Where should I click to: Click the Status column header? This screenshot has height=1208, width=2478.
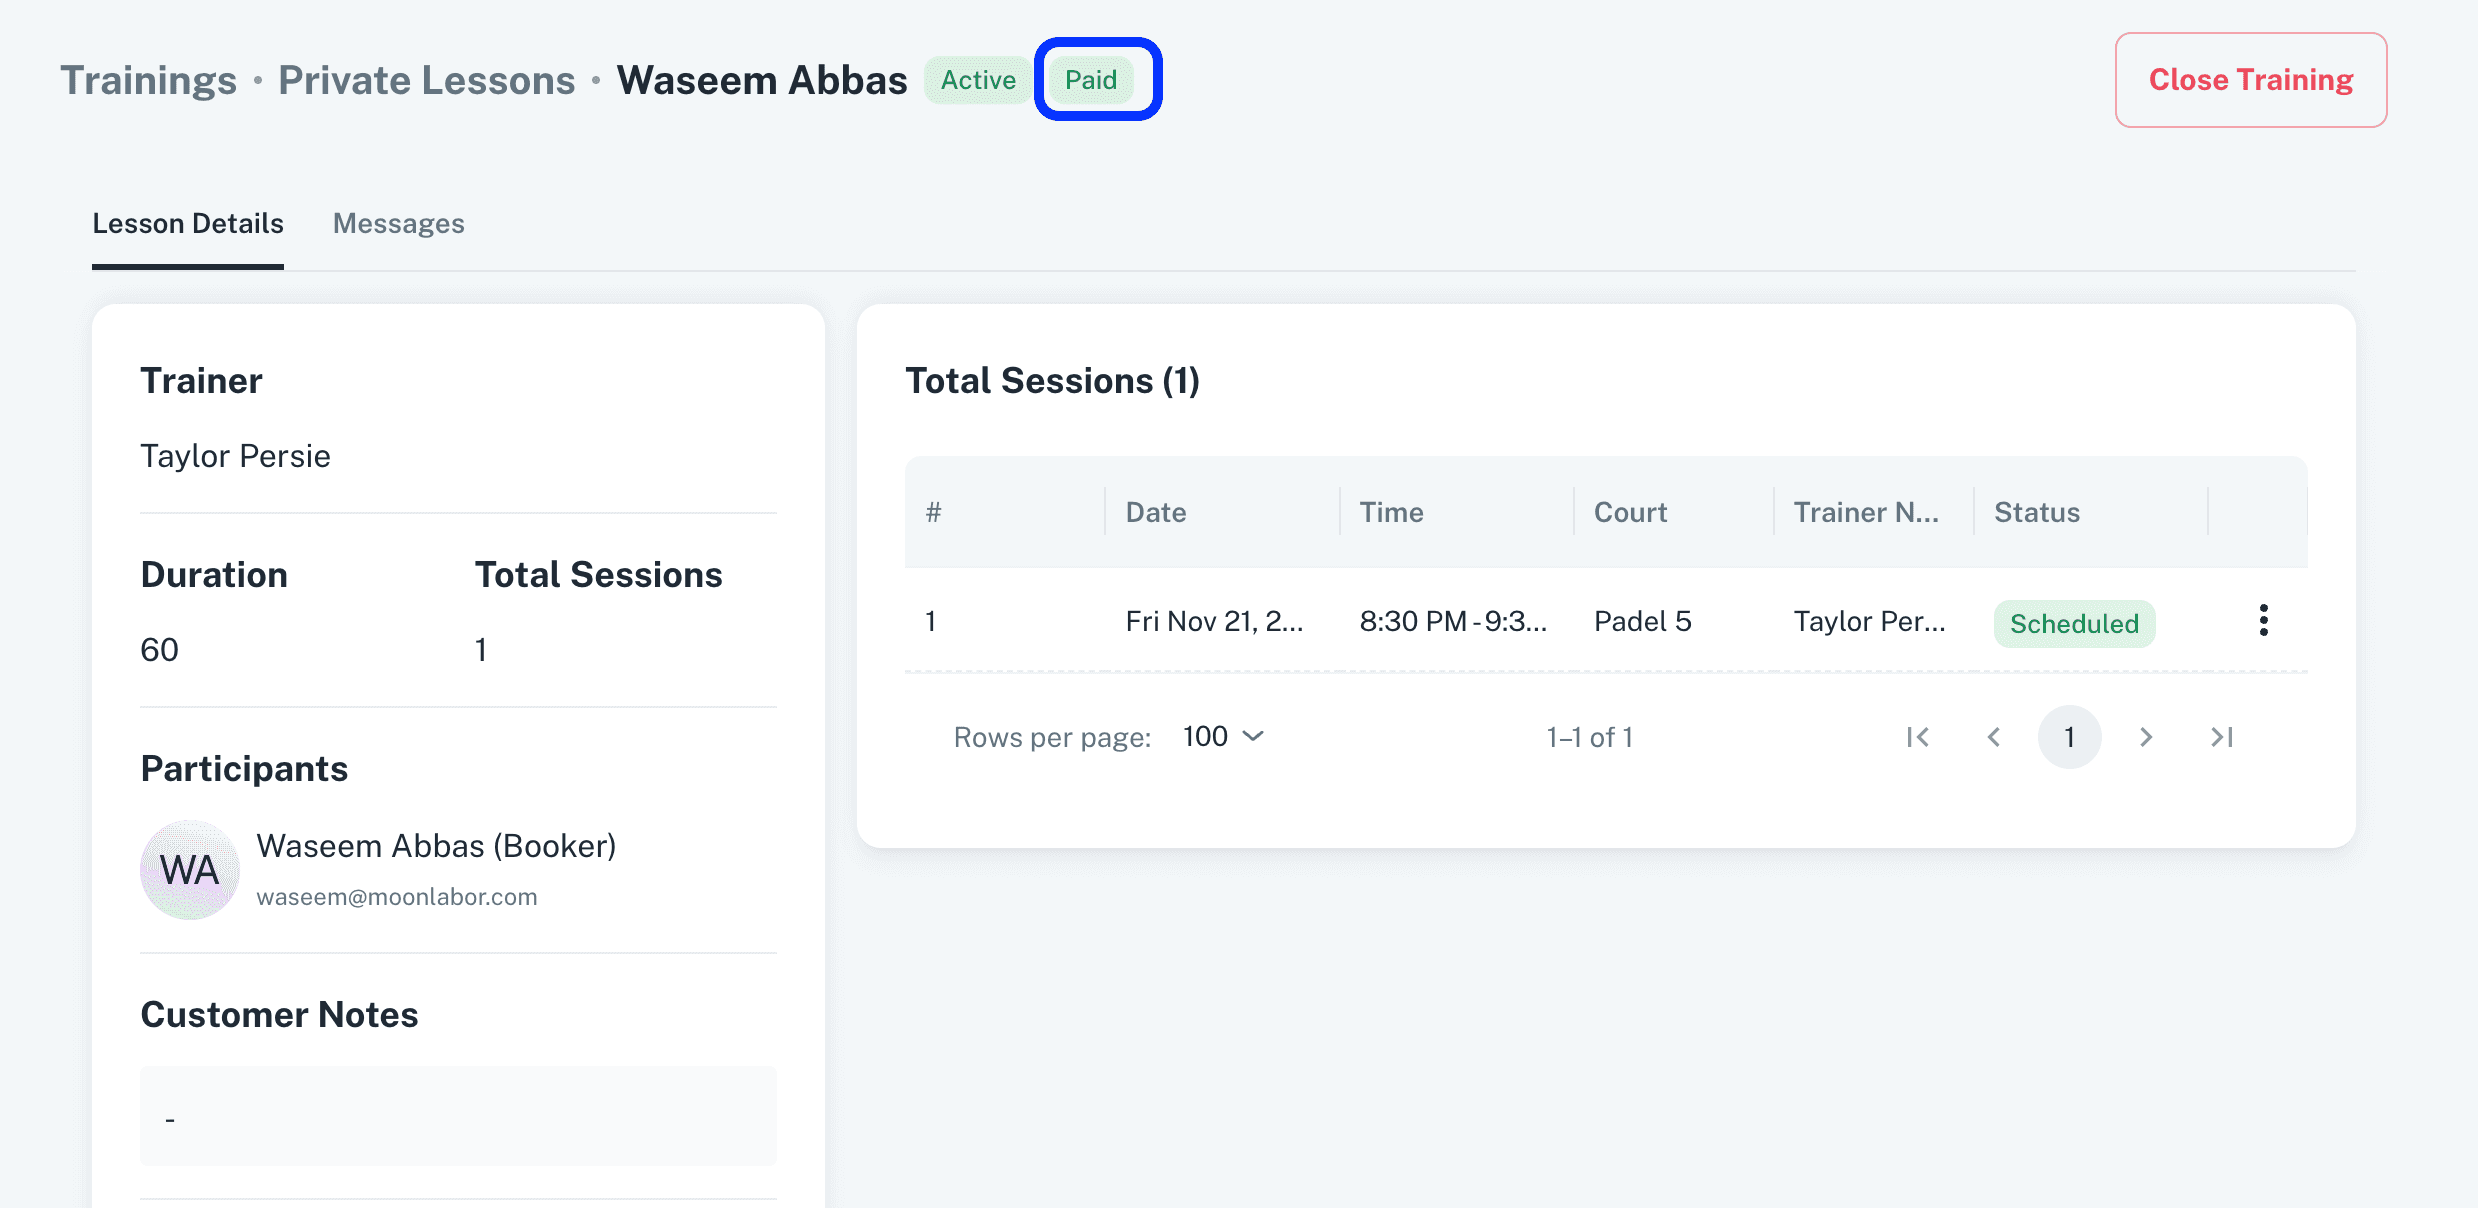point(2037,512)
